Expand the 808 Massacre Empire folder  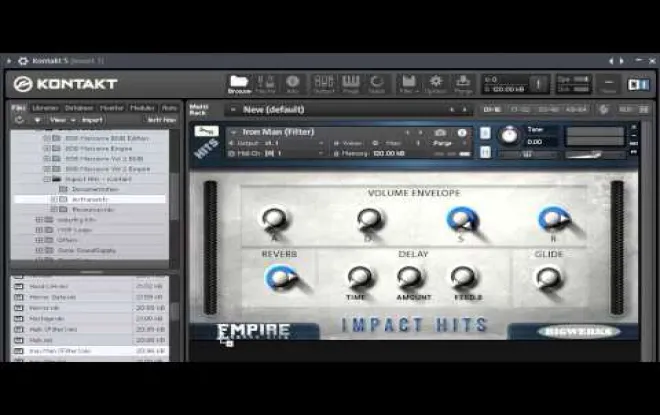pyautogui.click(x=47, y=148)
